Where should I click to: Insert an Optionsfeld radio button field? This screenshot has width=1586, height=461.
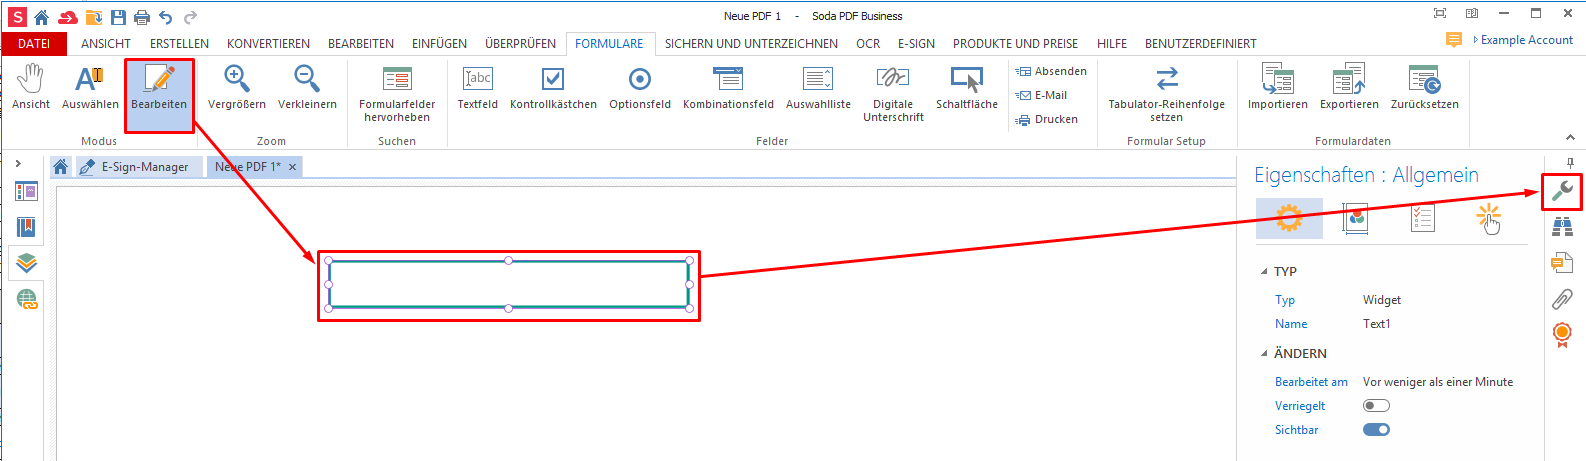point(640,87)
